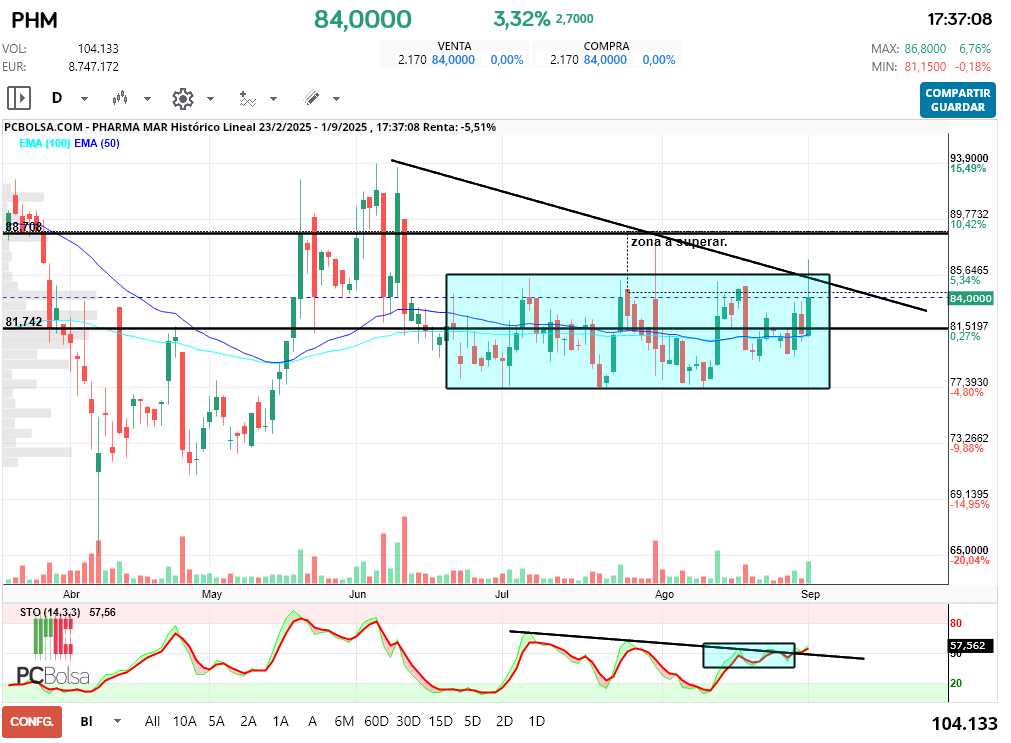Image resolution: width=1011 pixels, height=743 pixels.
Task: Click the 81,742 support level label
Action: pyautogui.click(x=24, y=322)
